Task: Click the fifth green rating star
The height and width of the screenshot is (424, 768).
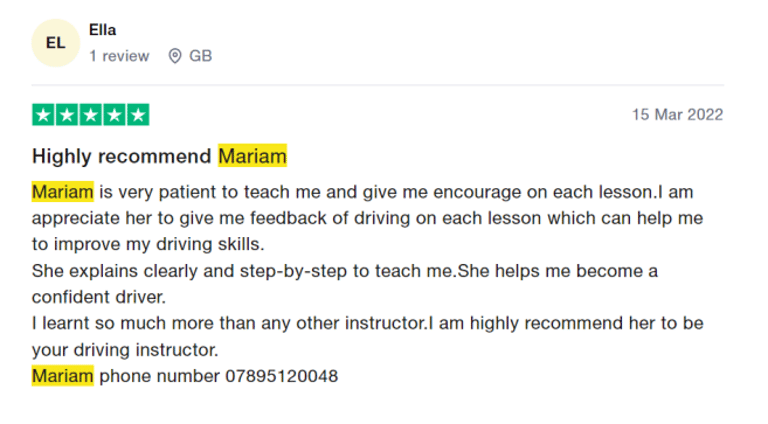Action: 138,115
